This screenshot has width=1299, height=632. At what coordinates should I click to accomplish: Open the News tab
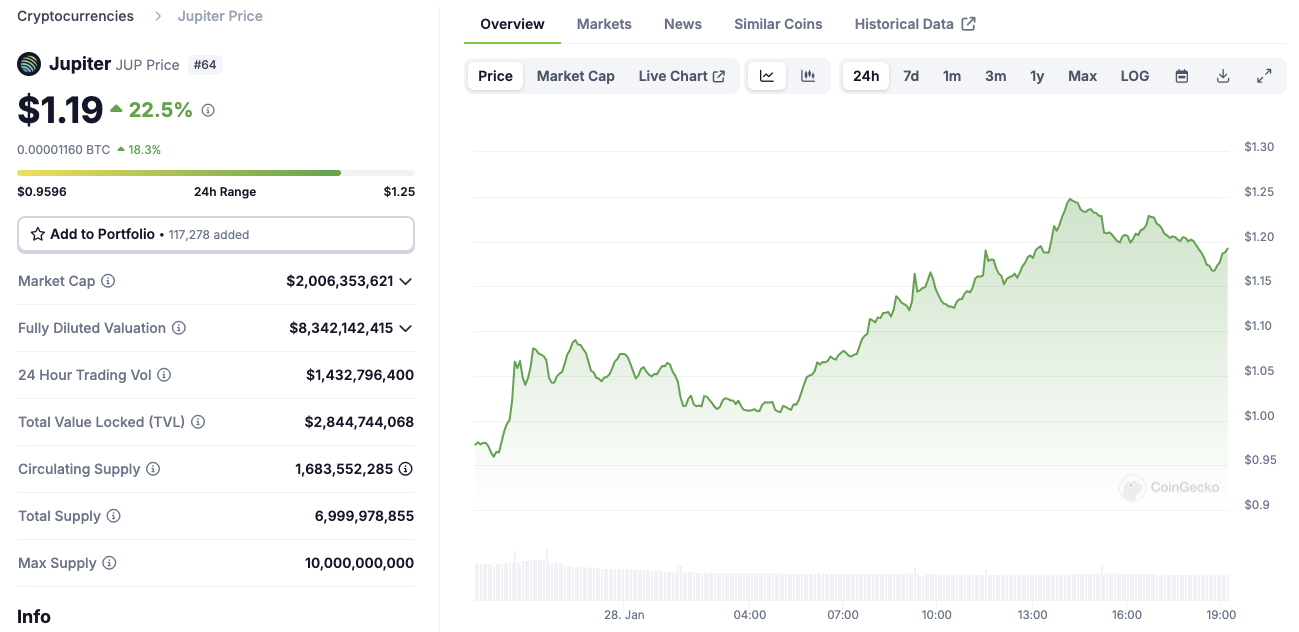[683, 24]
